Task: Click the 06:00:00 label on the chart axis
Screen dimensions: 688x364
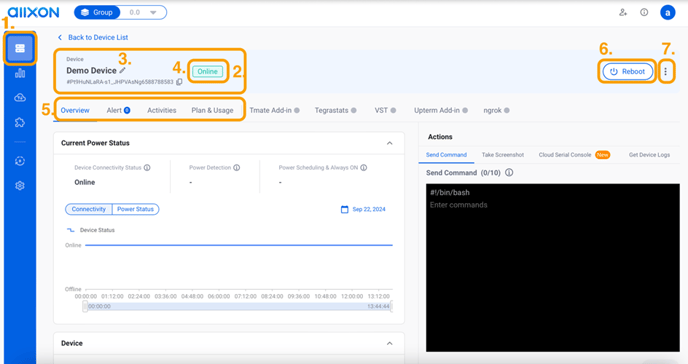Action: click(219, 296)
